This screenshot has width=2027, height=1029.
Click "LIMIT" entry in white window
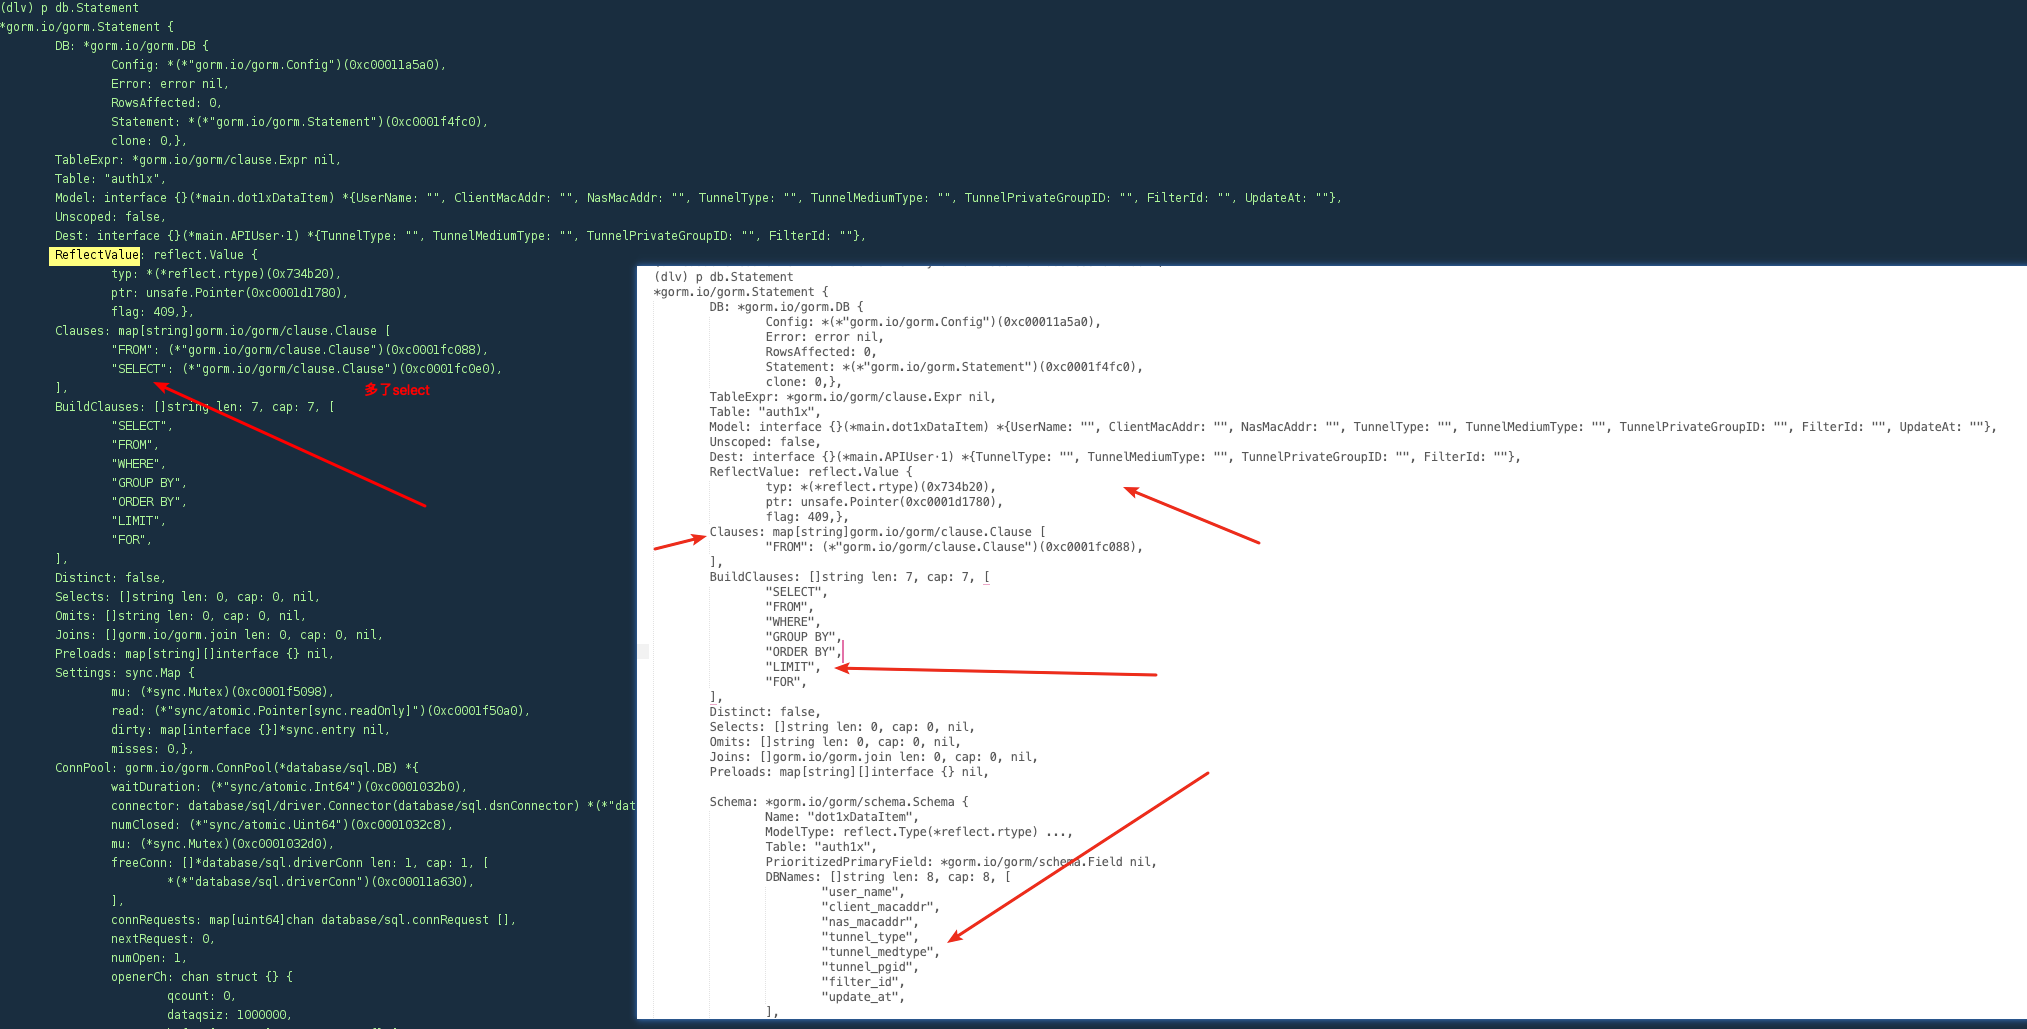793,667
